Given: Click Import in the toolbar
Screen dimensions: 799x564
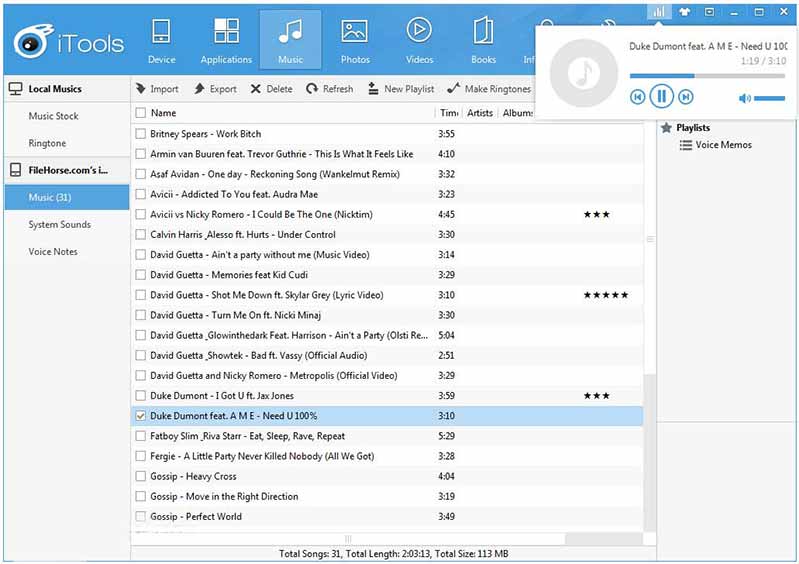Looking at the screenshot, I should (157, 89).
